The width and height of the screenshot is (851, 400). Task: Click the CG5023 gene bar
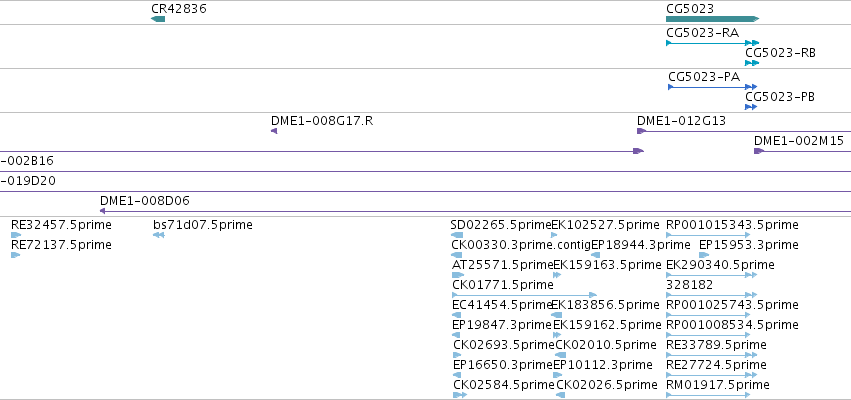(x=712, y=19)
